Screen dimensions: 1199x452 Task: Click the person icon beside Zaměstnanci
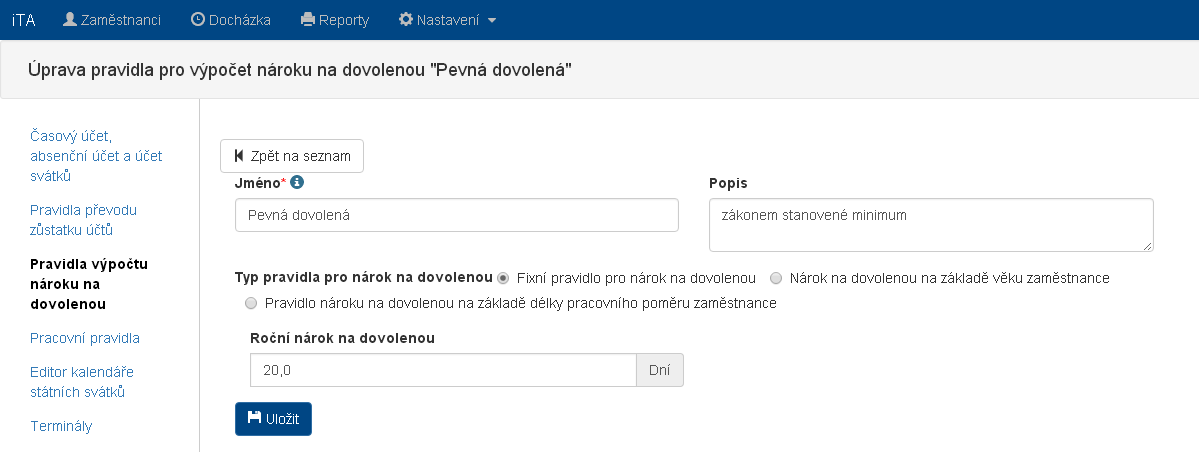[70, 19]
